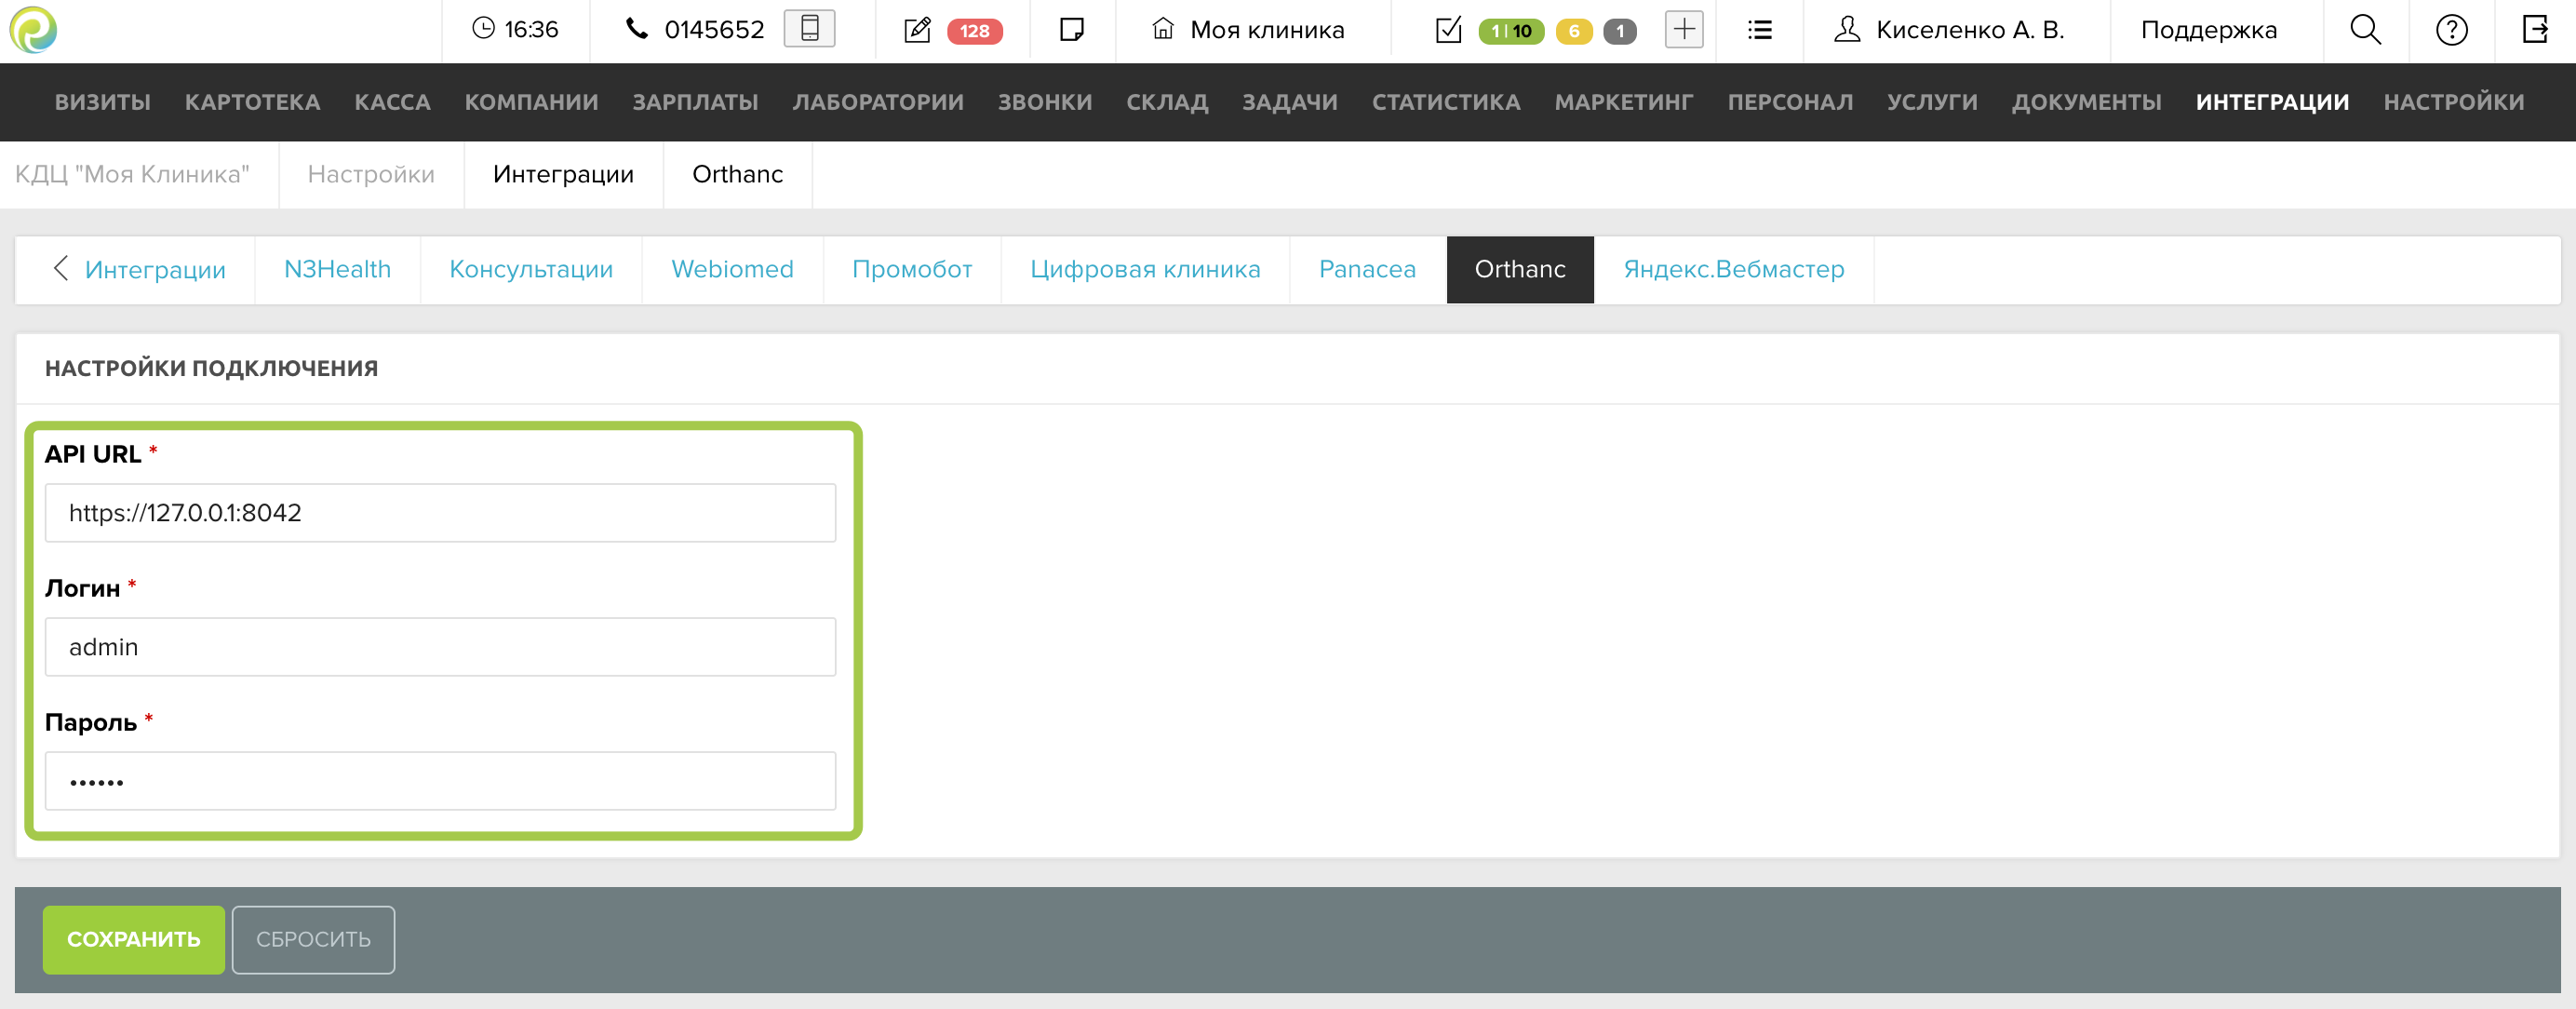Log out using exit icon

click(x=2535, y=29)
